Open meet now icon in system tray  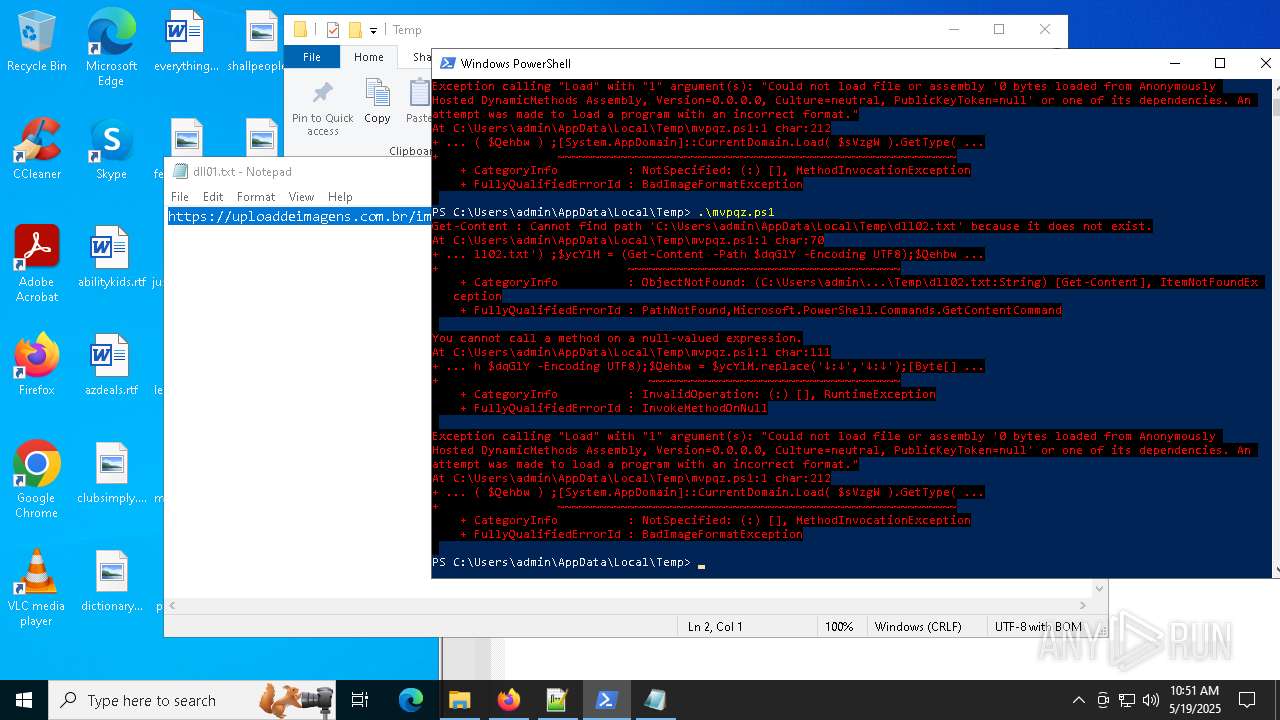coord(1102,700)
